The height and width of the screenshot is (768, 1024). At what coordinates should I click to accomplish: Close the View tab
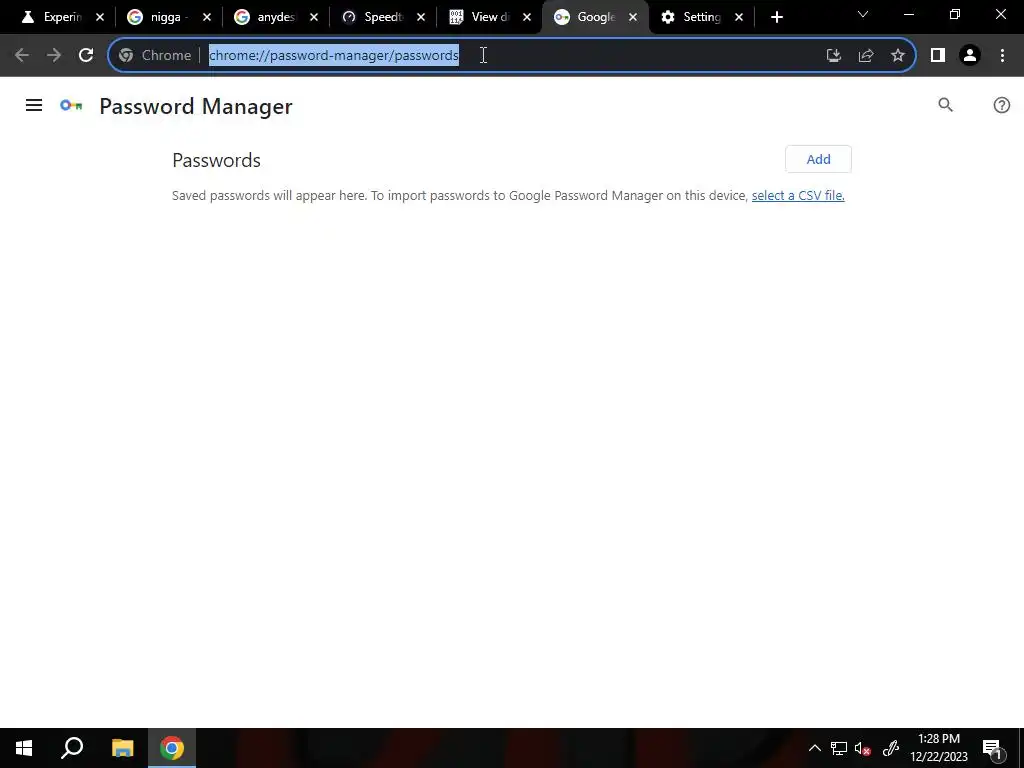(527, 18)
